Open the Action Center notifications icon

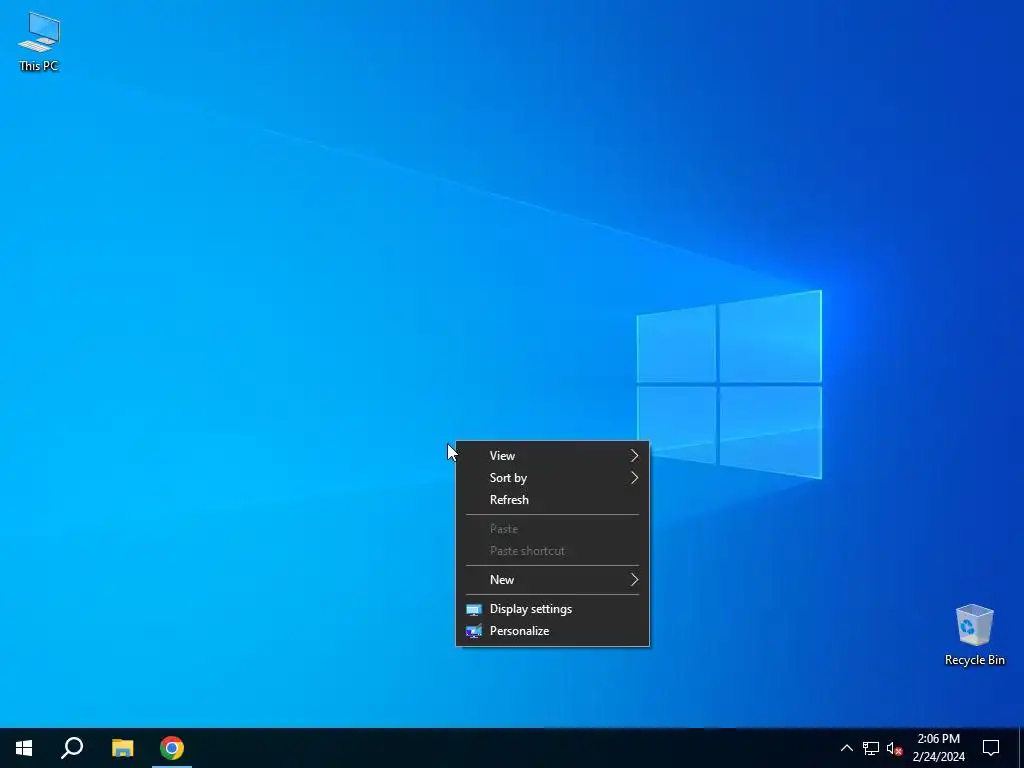tap(991, 748)
